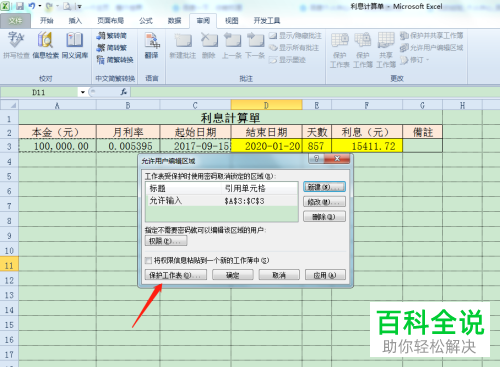500x367 pixels.
Task: Click the Select All corner of the grid
Action: [x=9, y=105]
